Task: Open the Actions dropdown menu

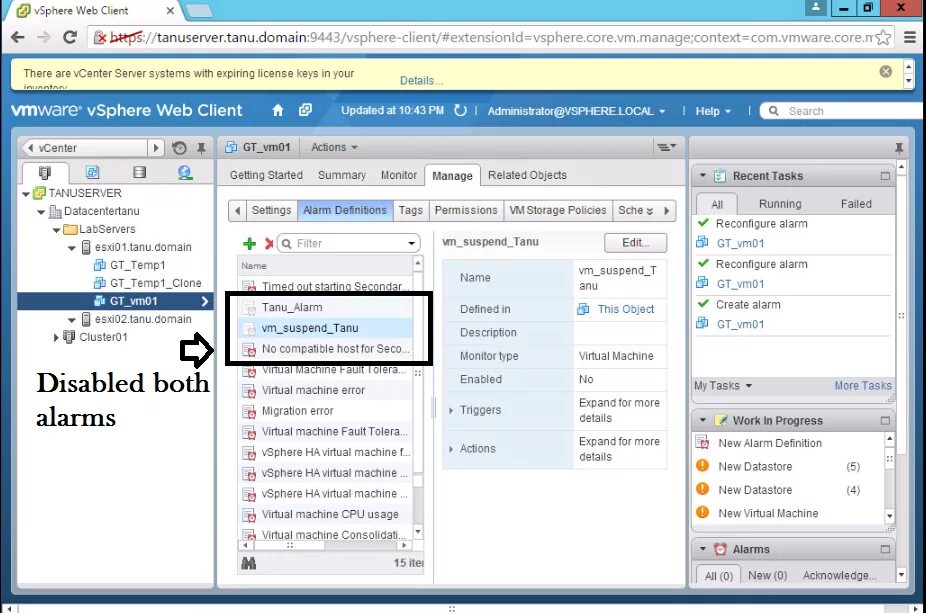Action: pos(334,147)
